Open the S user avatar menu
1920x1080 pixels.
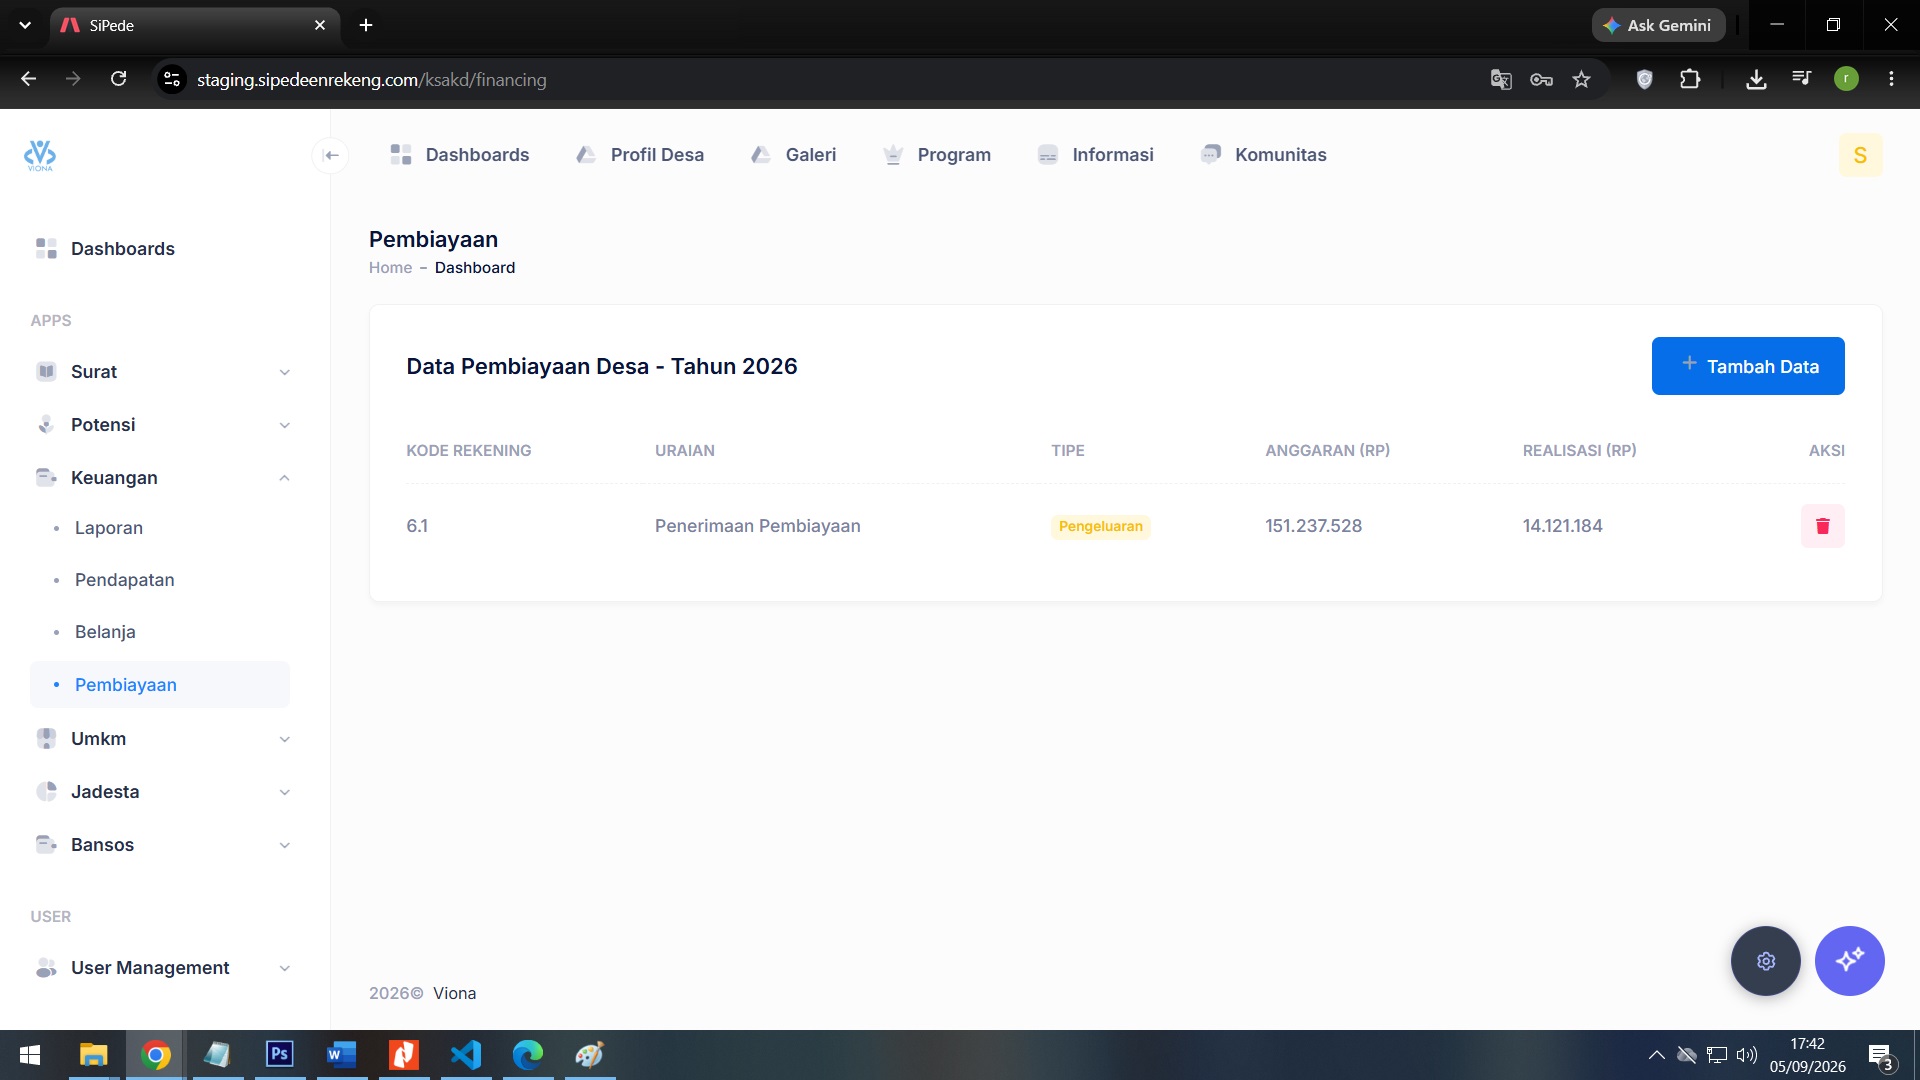click(x=1860, y=155)
